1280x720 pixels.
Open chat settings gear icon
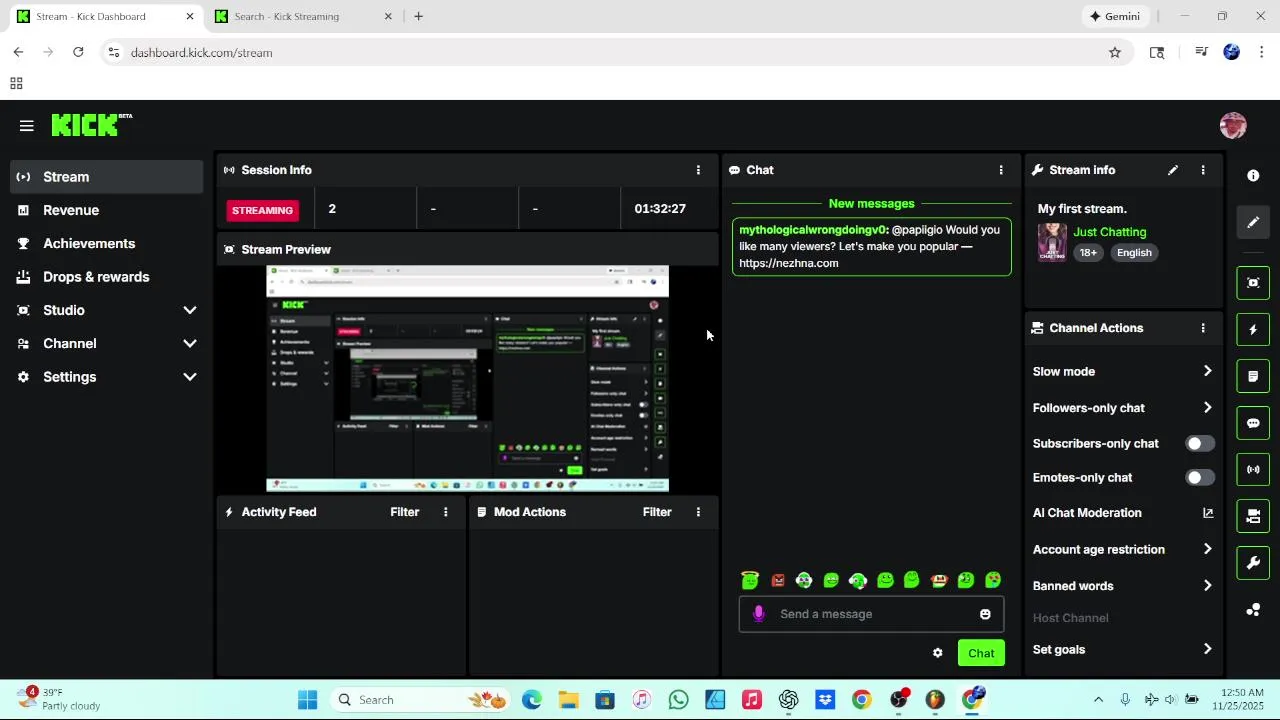937,653
